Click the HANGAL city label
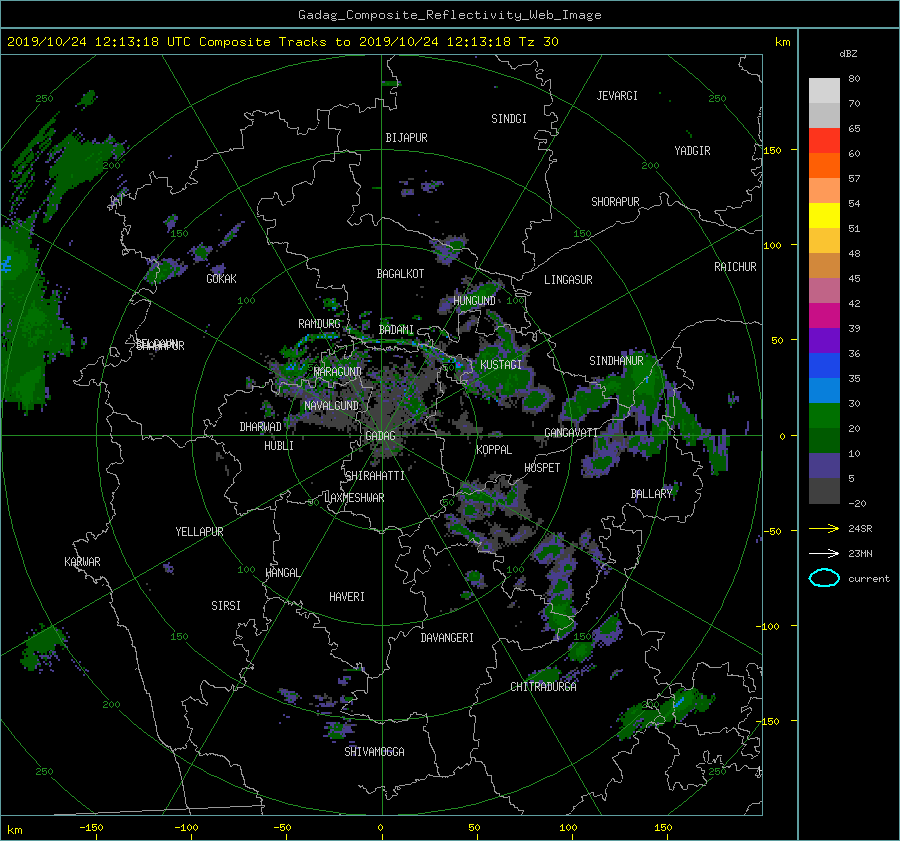 click(x=283, y=573)
